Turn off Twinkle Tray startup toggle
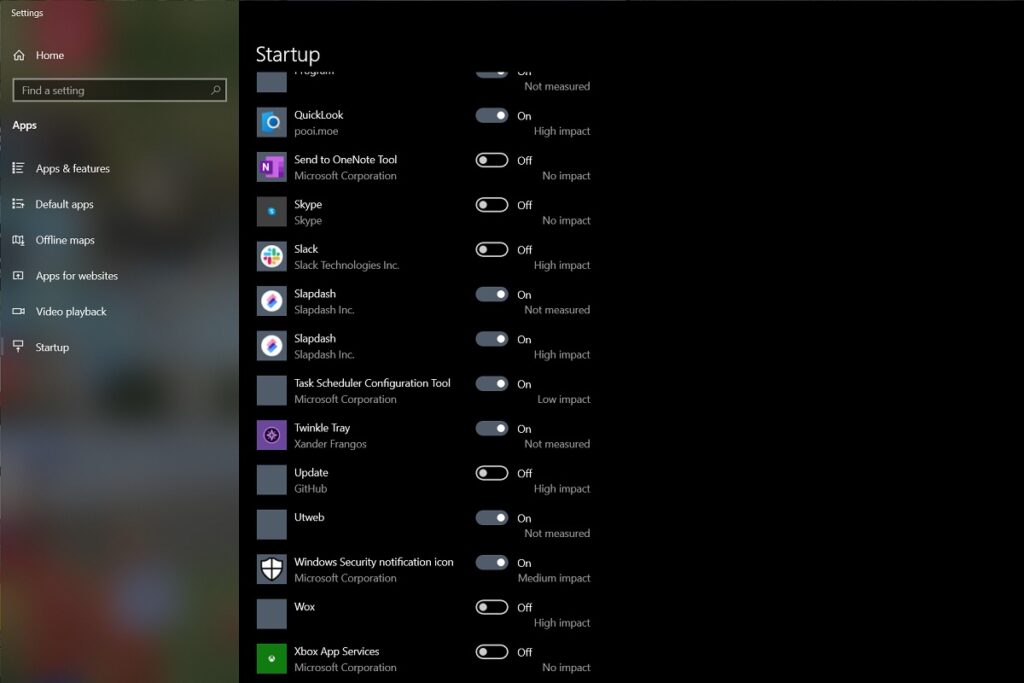The width and height of the screenshot is (1024, 683). click(x=492, y=429)
